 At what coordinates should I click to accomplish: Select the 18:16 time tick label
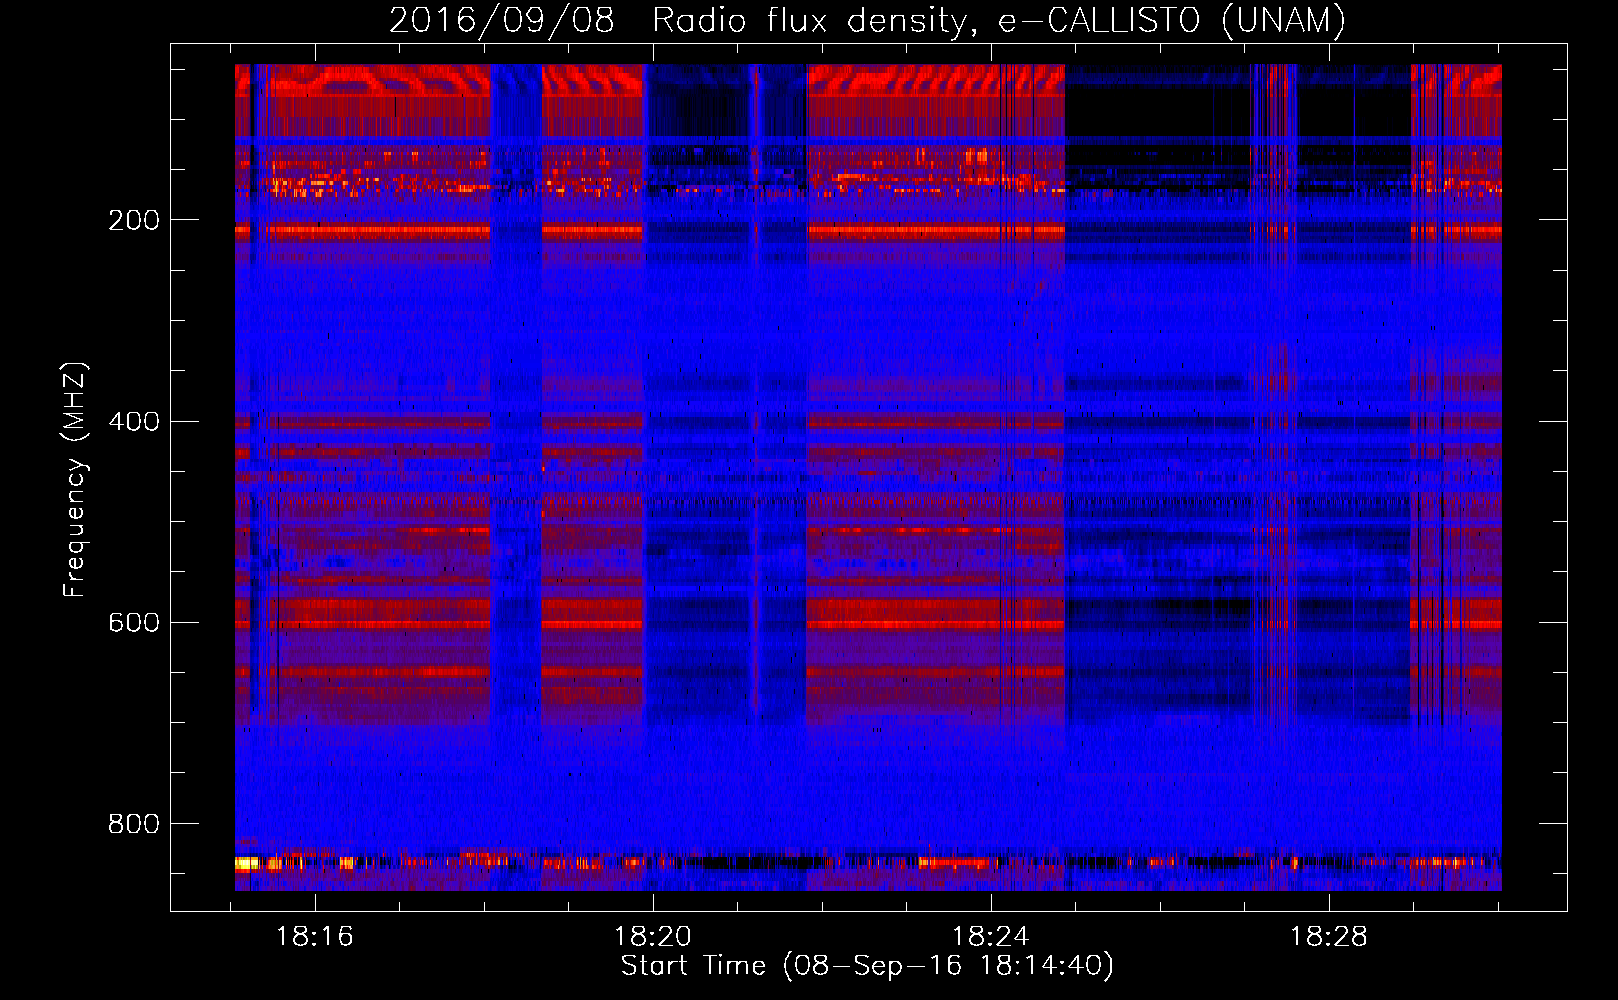[x=315, y=937]
